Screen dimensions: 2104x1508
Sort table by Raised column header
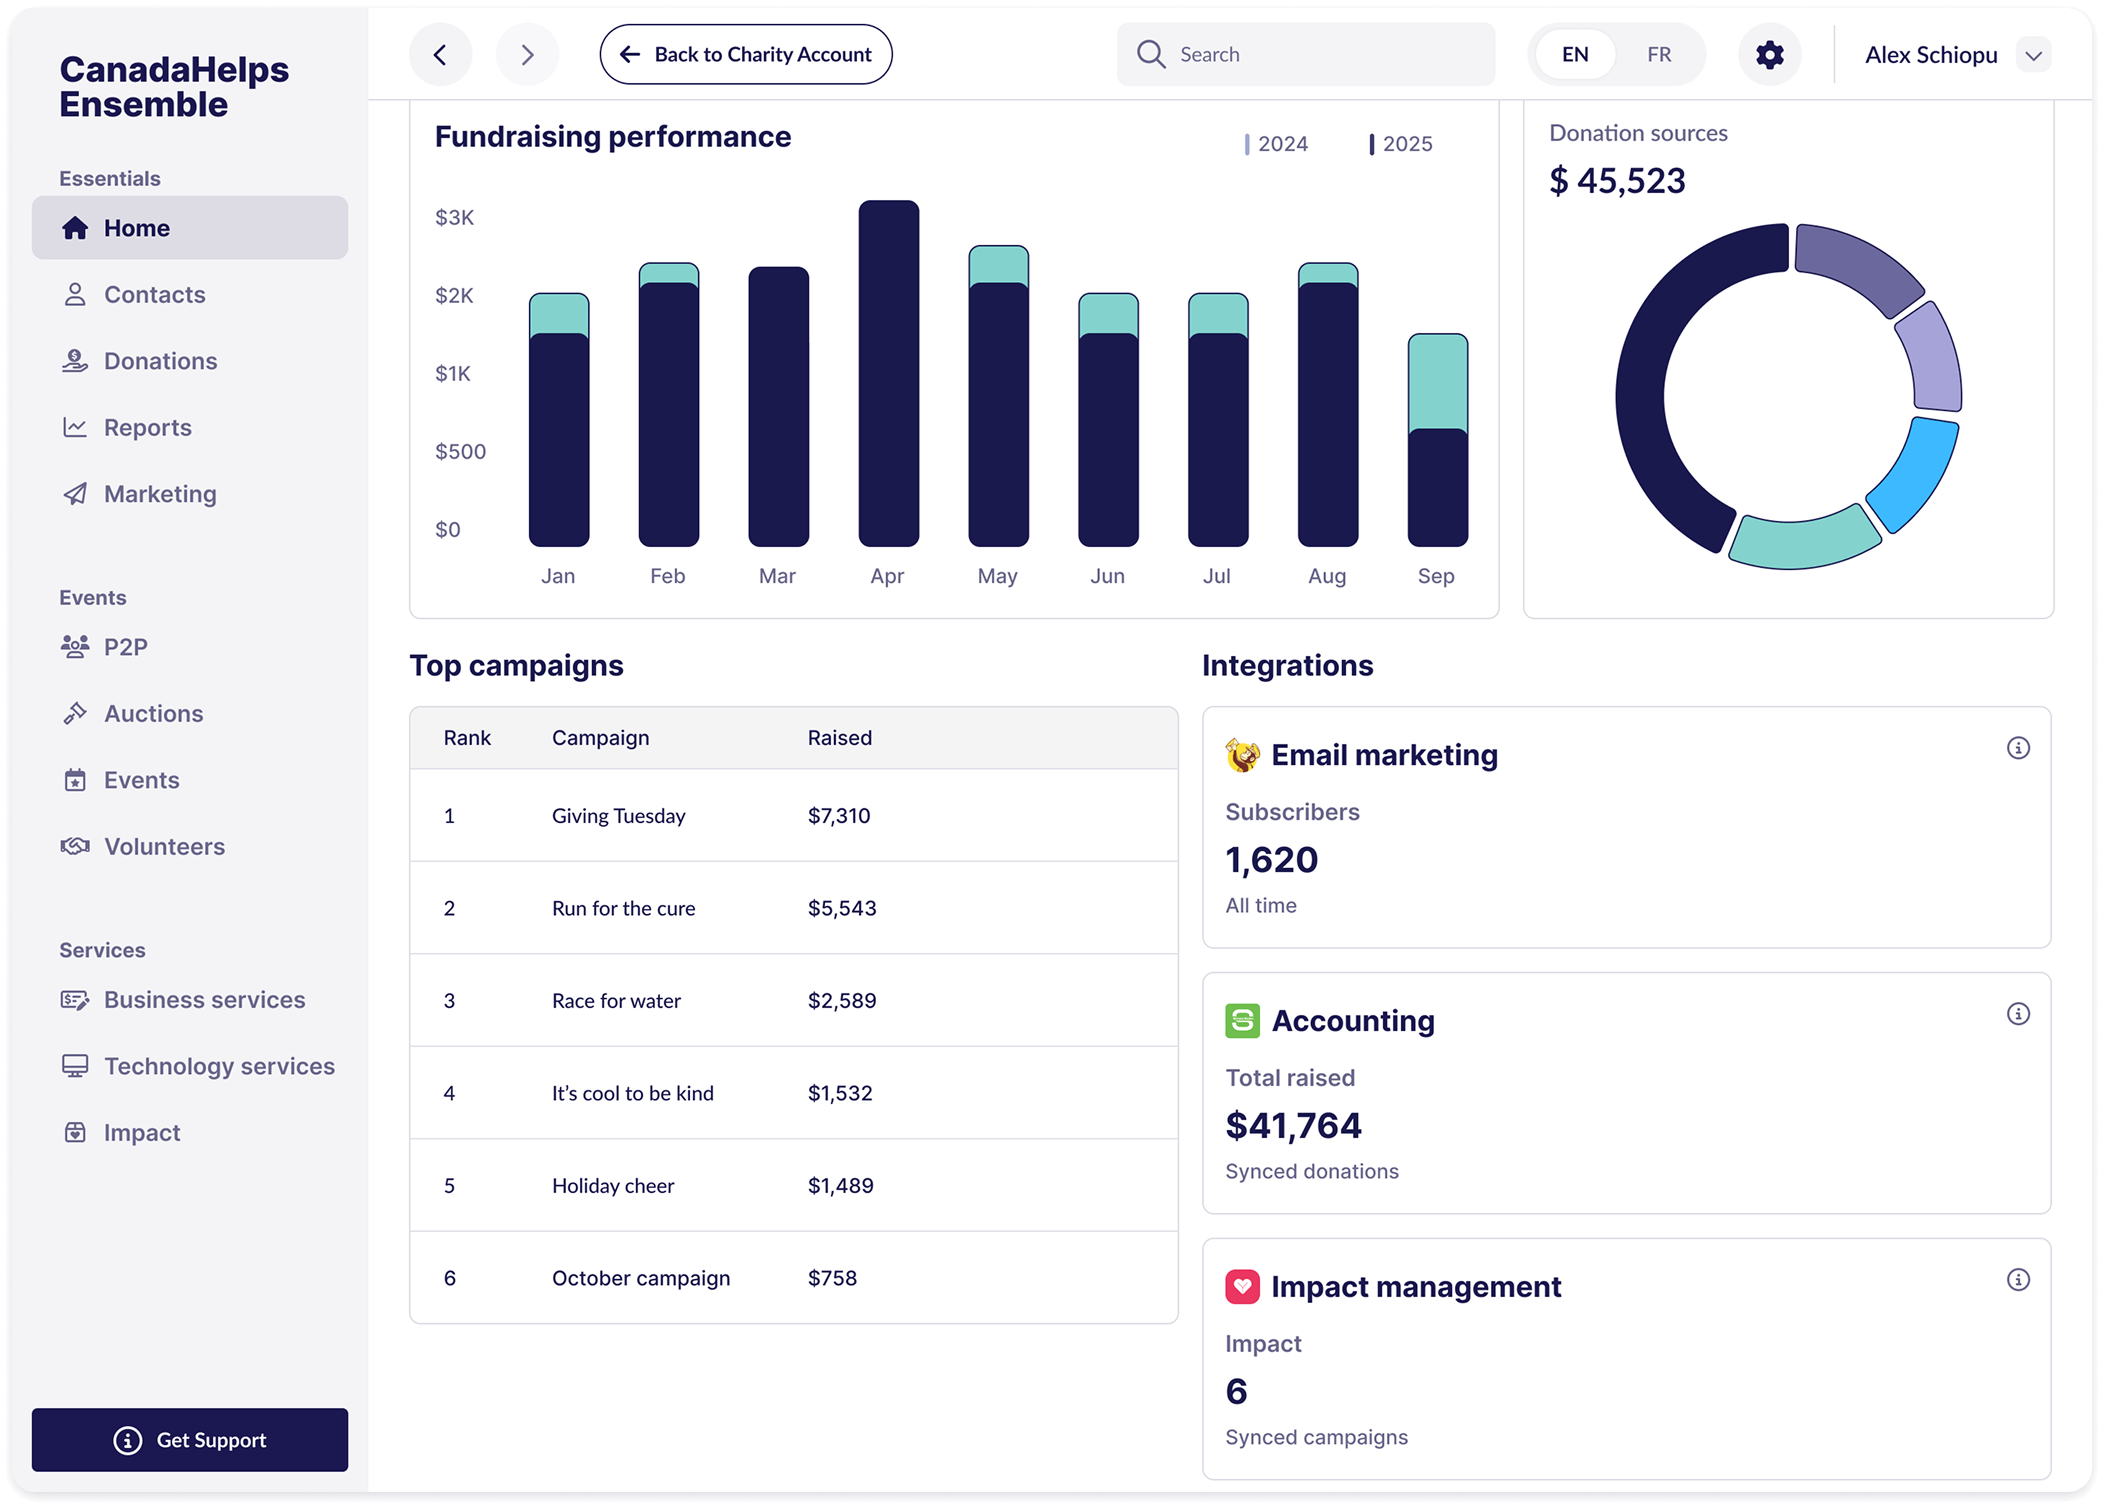(839, 738)
